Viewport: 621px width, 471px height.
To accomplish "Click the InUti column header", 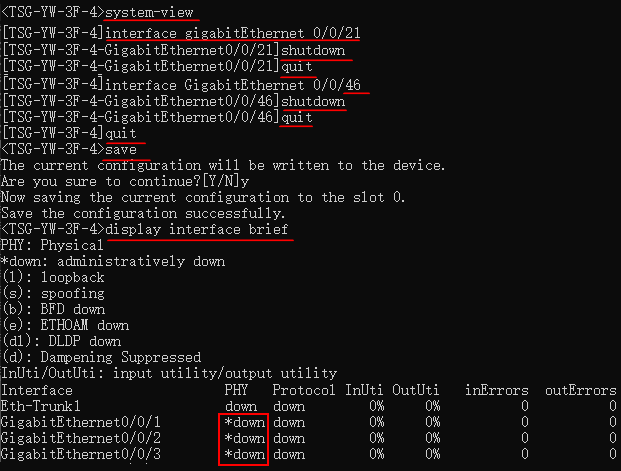I will click(x=364, y=390).
